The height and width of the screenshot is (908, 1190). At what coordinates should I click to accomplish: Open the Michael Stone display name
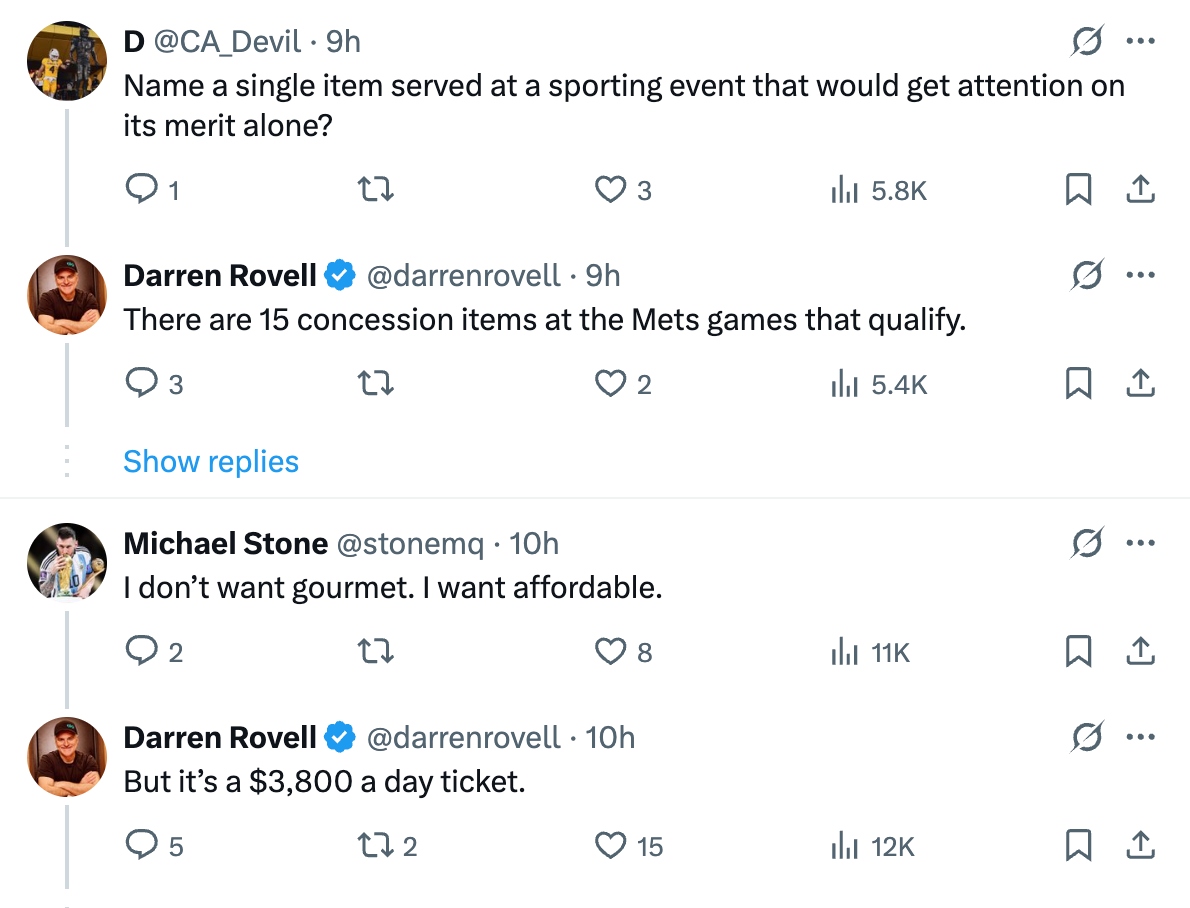pyautogui.click(x=225, y=544)
